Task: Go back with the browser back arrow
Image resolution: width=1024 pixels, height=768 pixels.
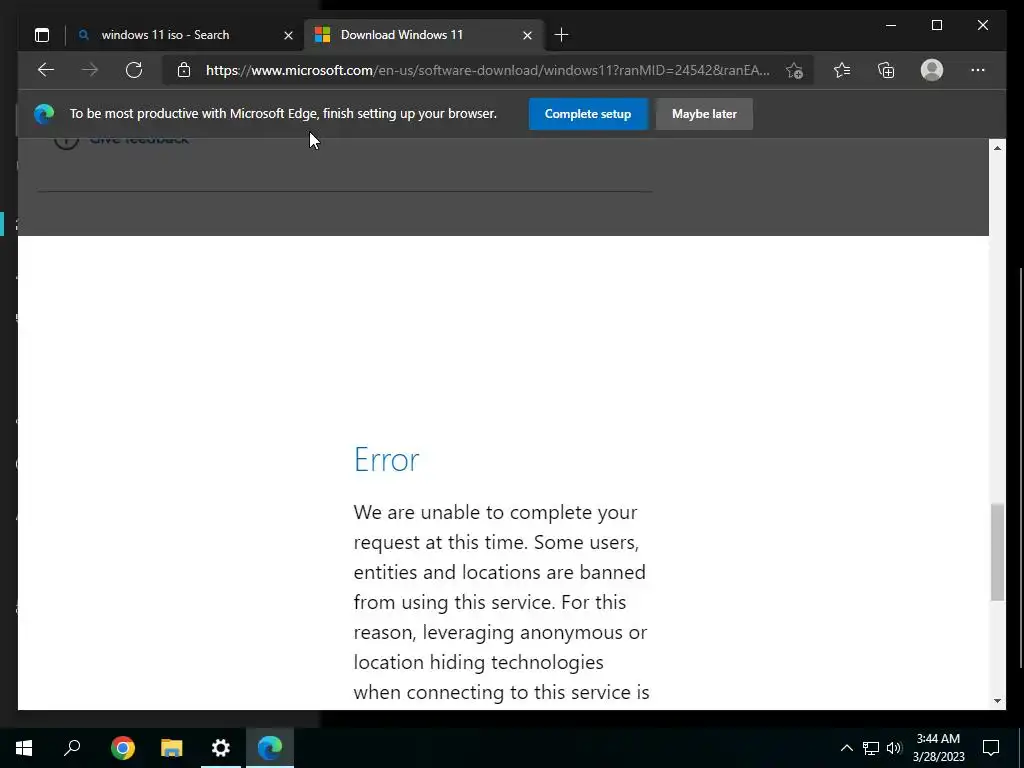Action: click(x=46, y=70)
